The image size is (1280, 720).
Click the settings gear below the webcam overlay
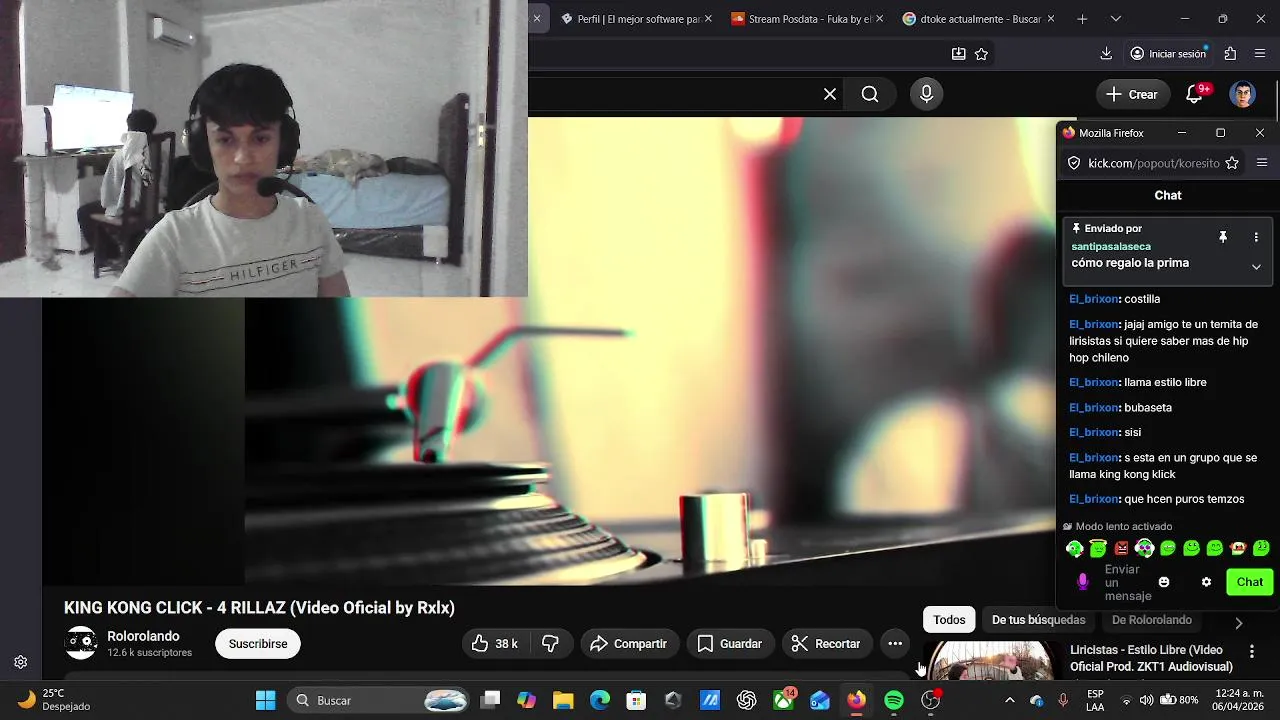pyautogui.click(x=20, y=662)
